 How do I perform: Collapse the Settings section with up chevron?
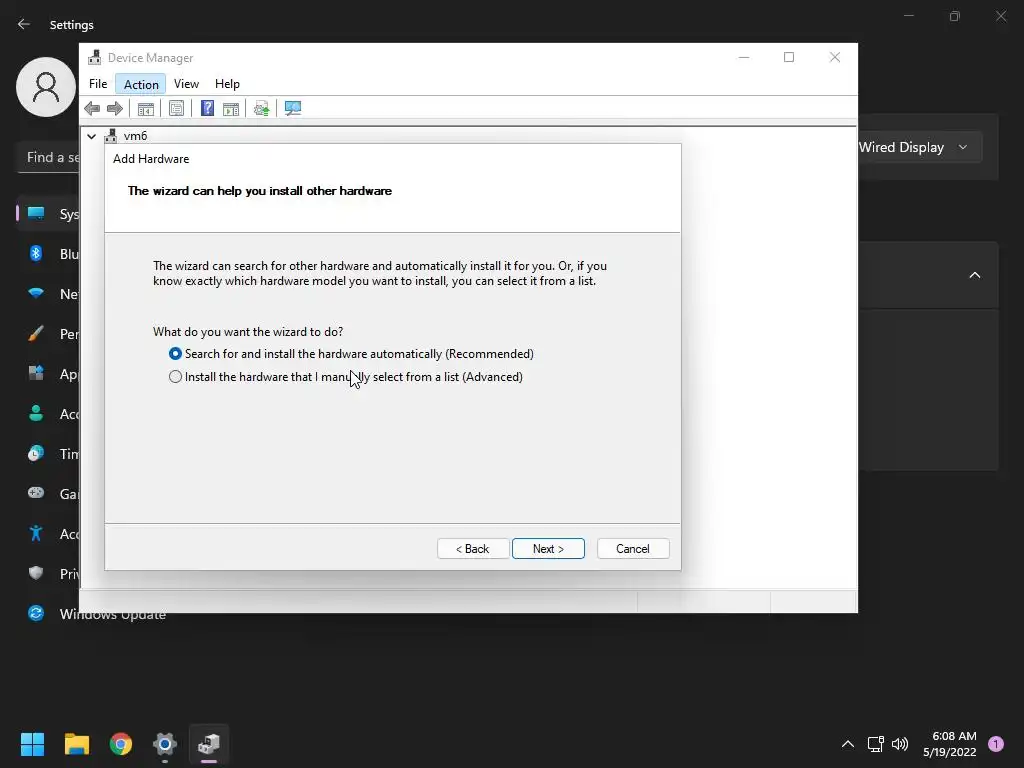point(974,275)
